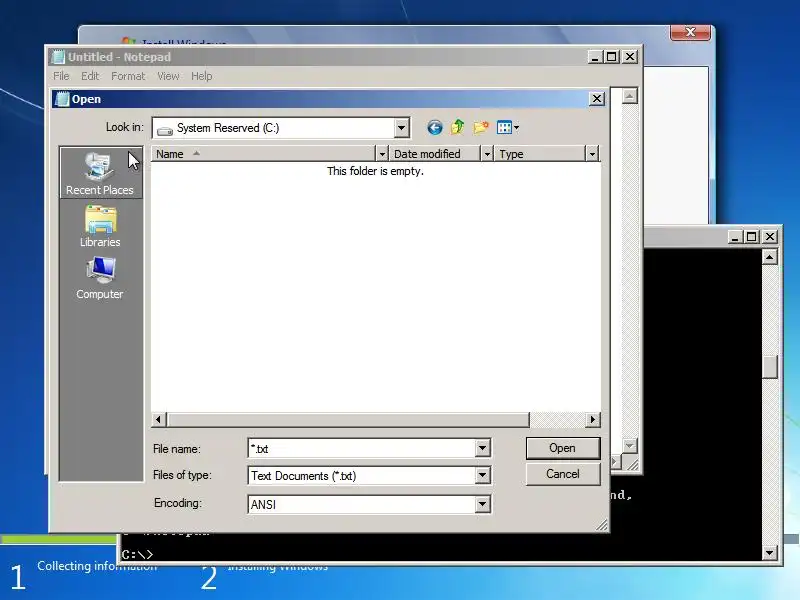
Task: Open Notepad's Help menu
Action: [x=202, y=76]
